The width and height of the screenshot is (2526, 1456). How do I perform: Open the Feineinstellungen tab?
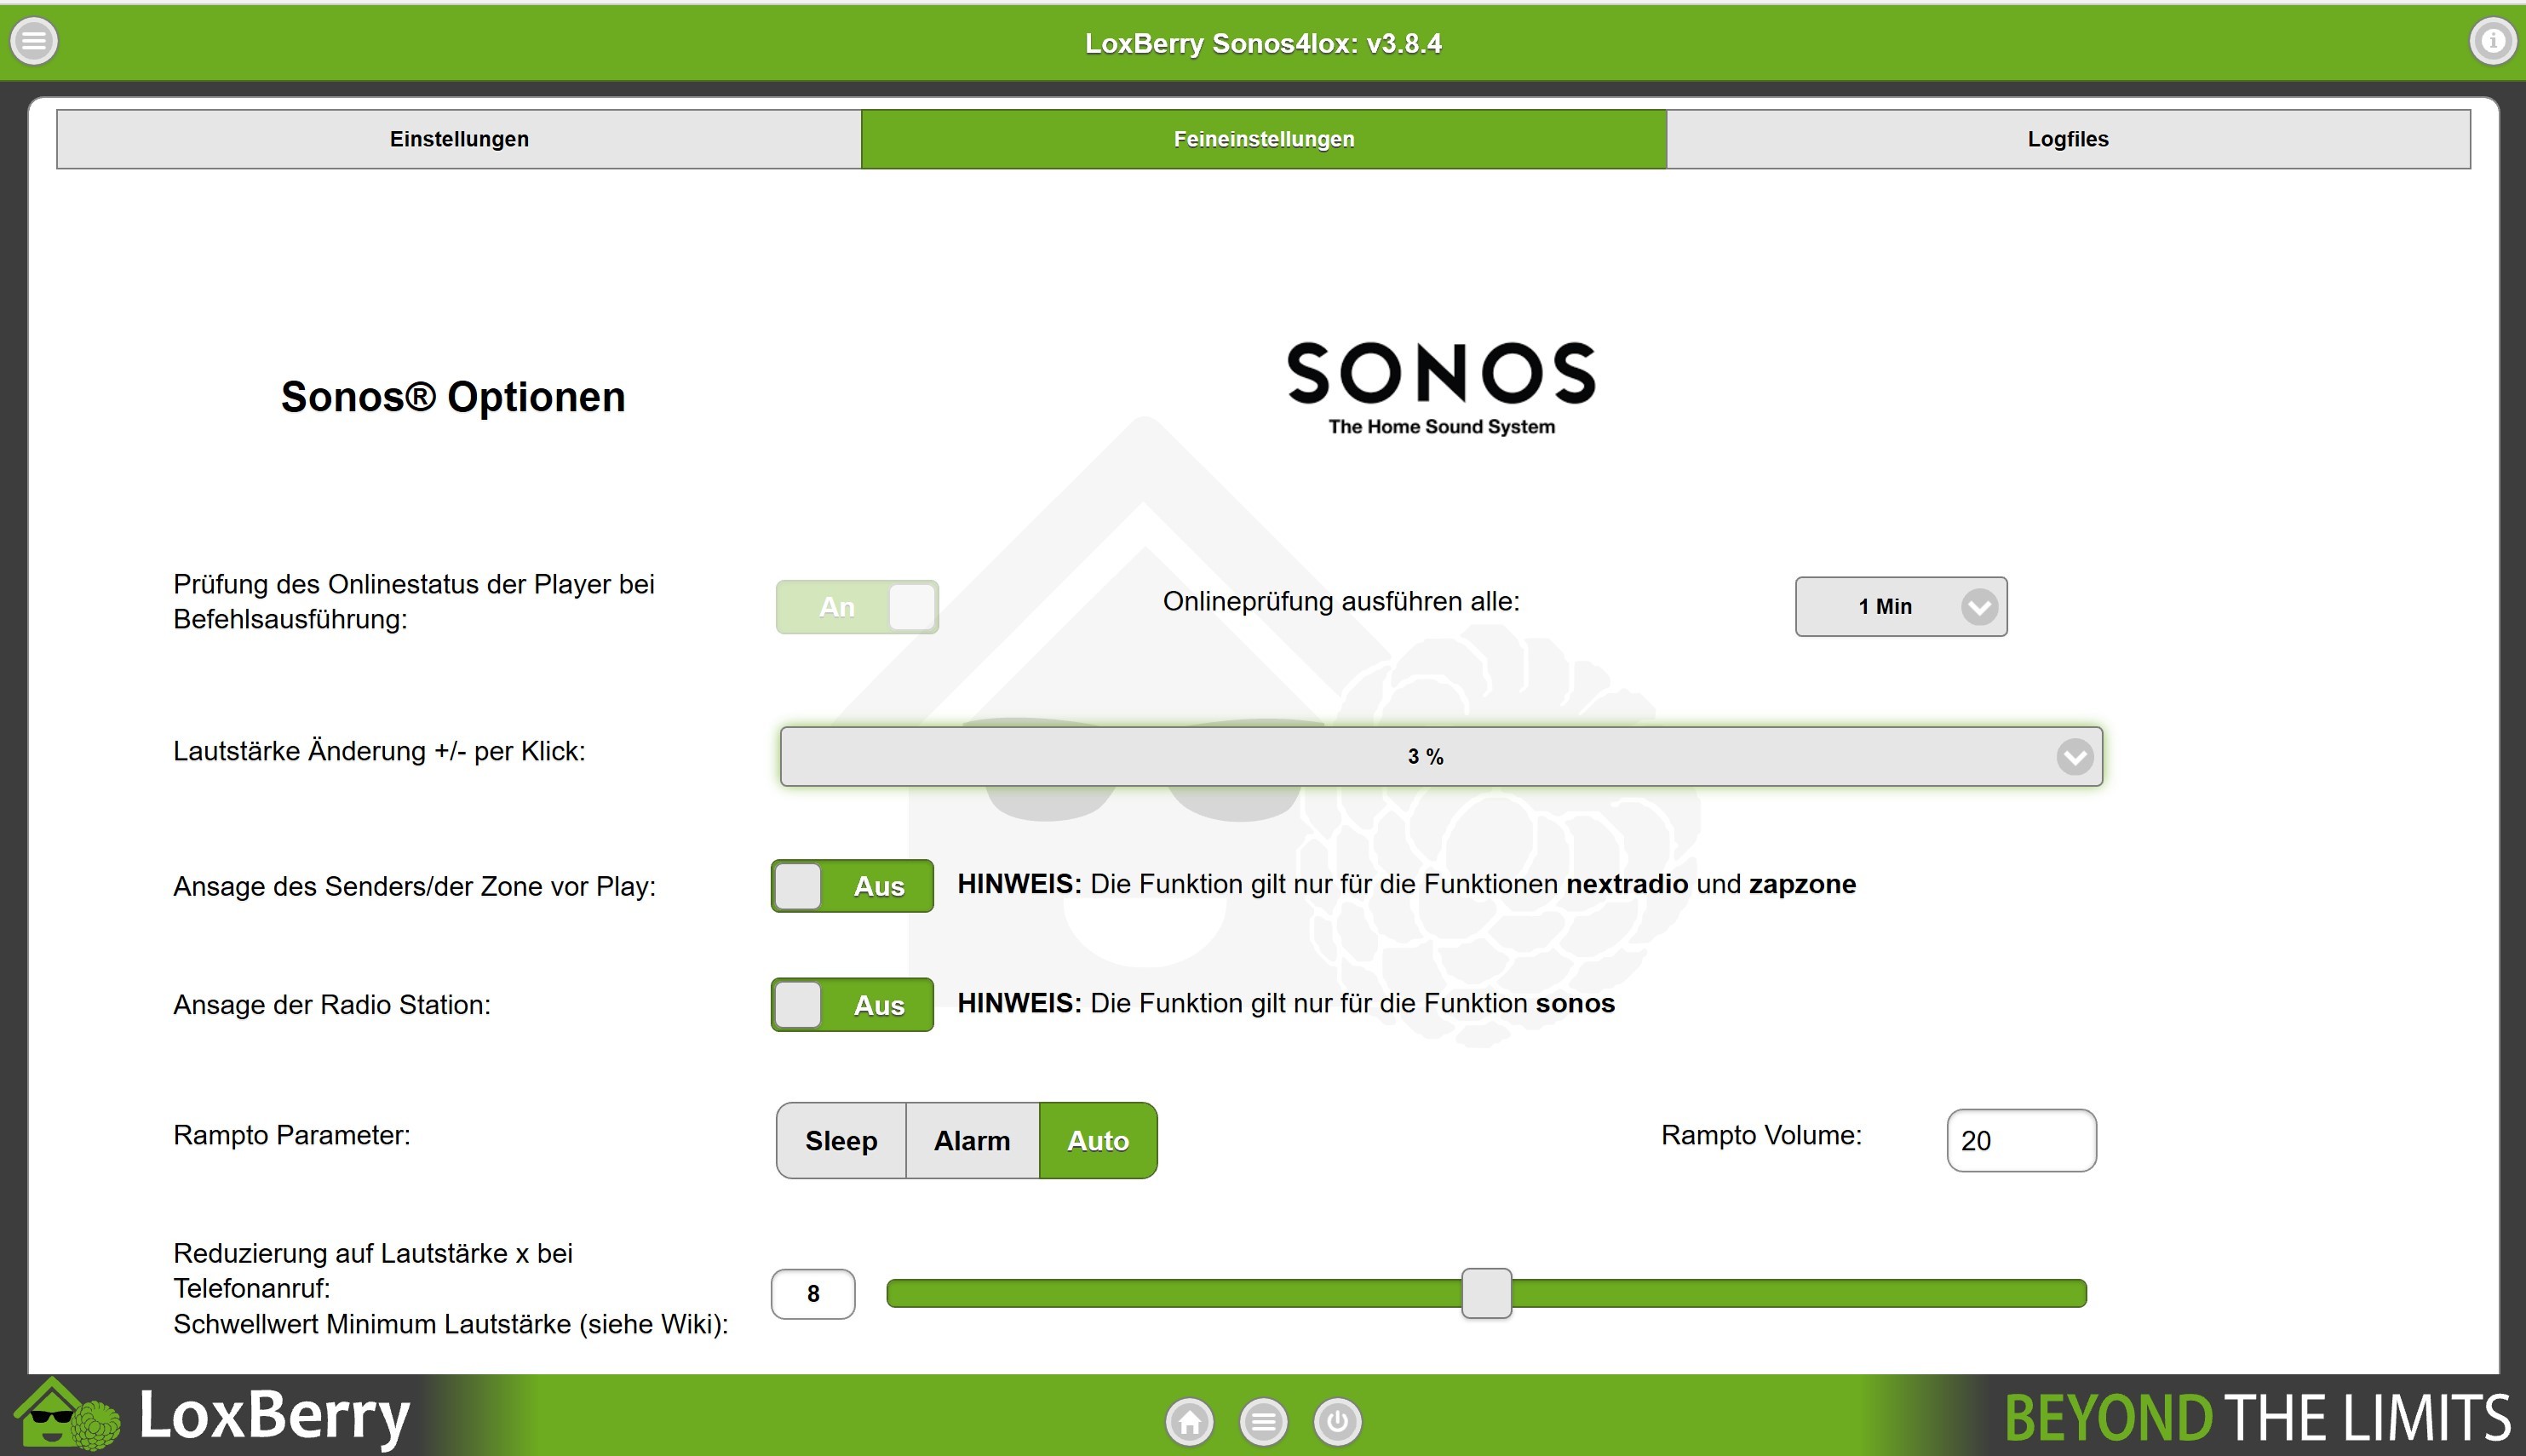point(1263,139)
